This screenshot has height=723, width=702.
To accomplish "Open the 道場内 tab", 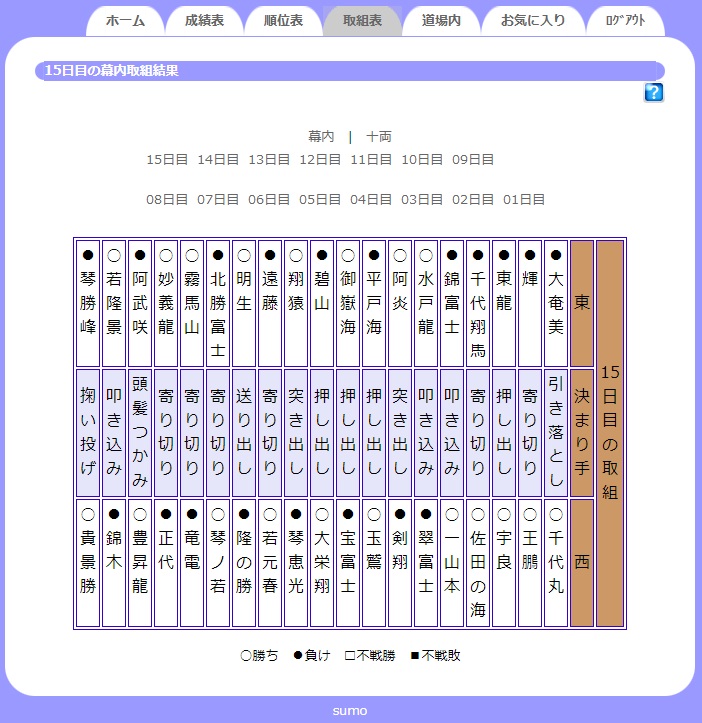I will (x=441, y=21).
